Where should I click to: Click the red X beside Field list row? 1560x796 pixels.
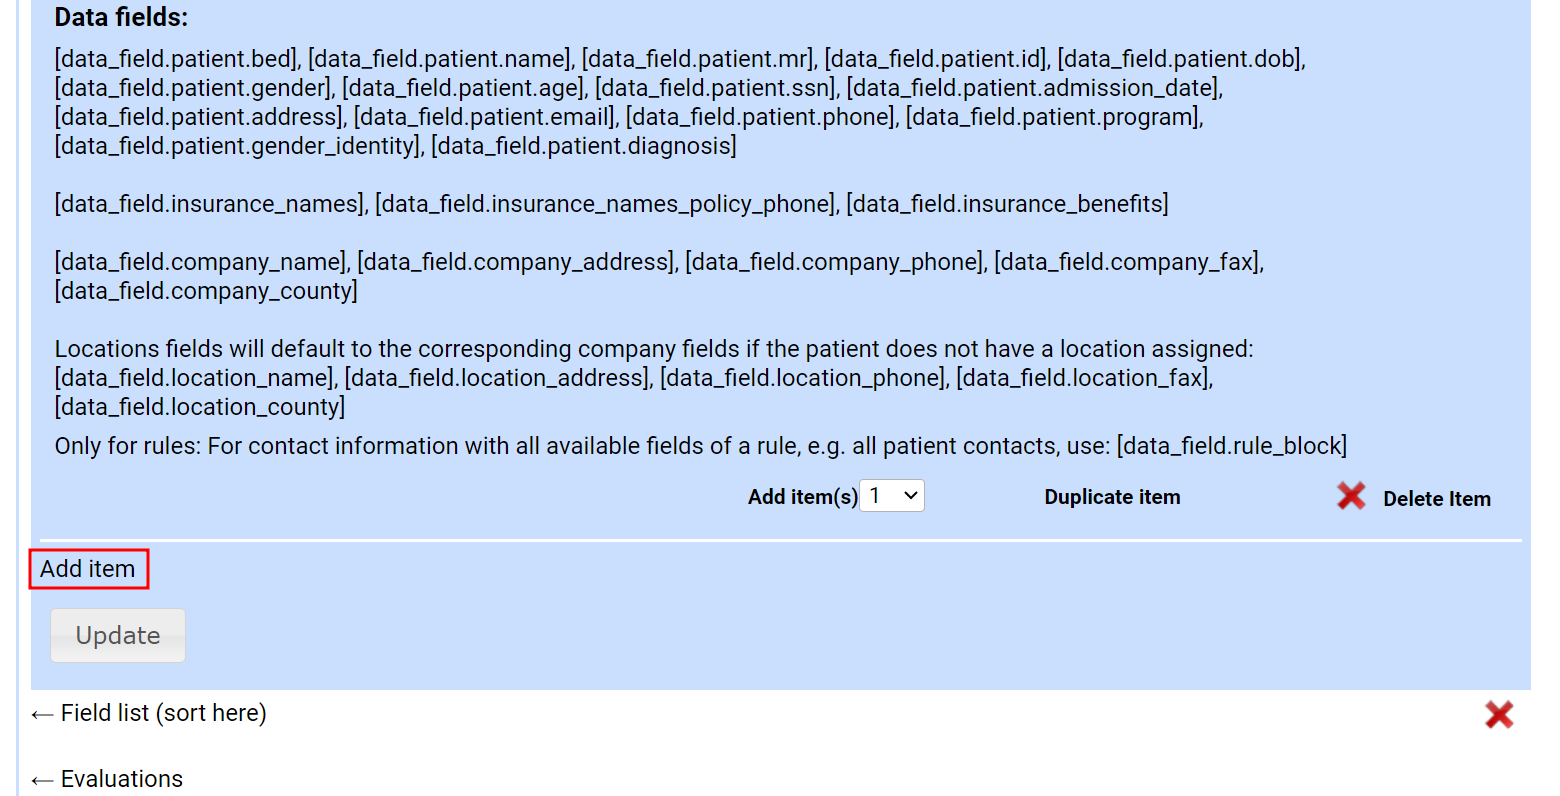(1498, 714)
